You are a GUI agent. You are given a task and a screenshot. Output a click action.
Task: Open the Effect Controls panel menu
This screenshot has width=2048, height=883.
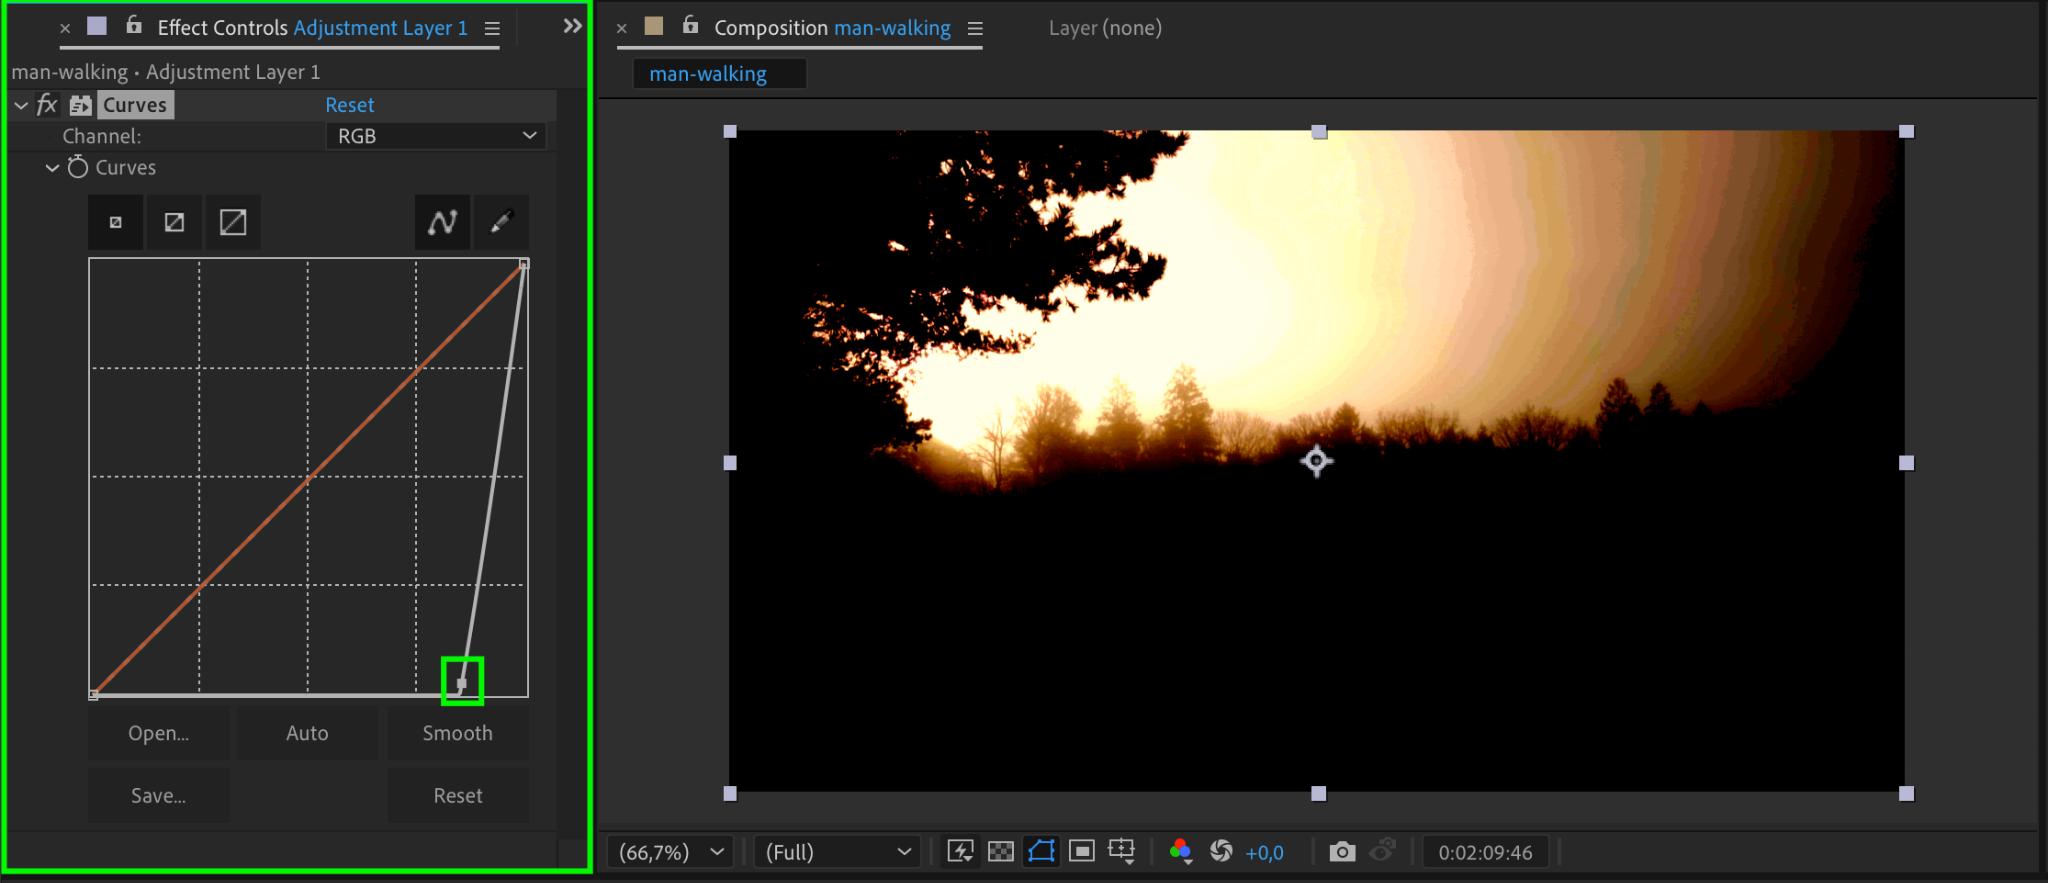click(492, 29)
